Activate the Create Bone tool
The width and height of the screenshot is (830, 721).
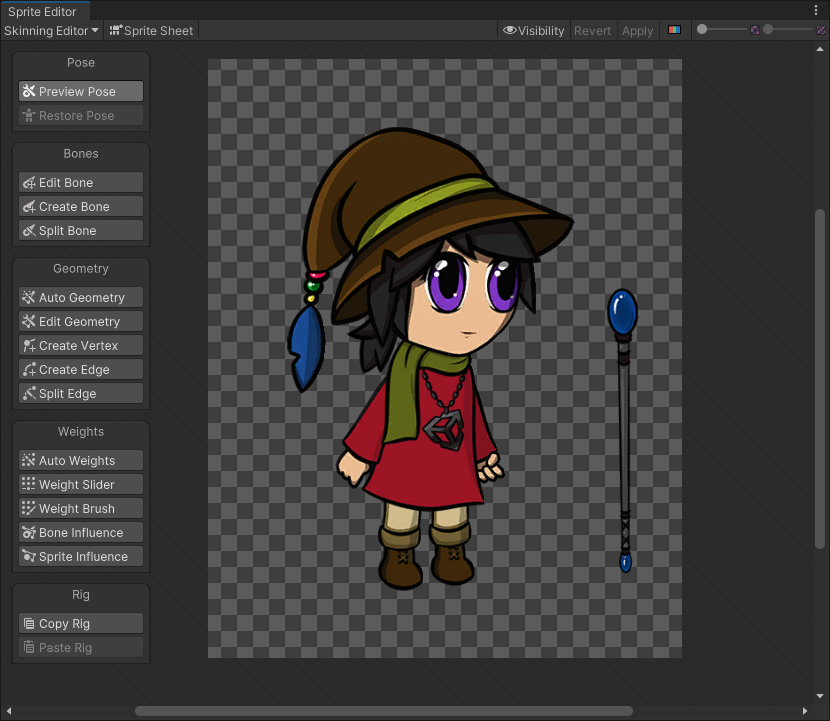(81, 207)
